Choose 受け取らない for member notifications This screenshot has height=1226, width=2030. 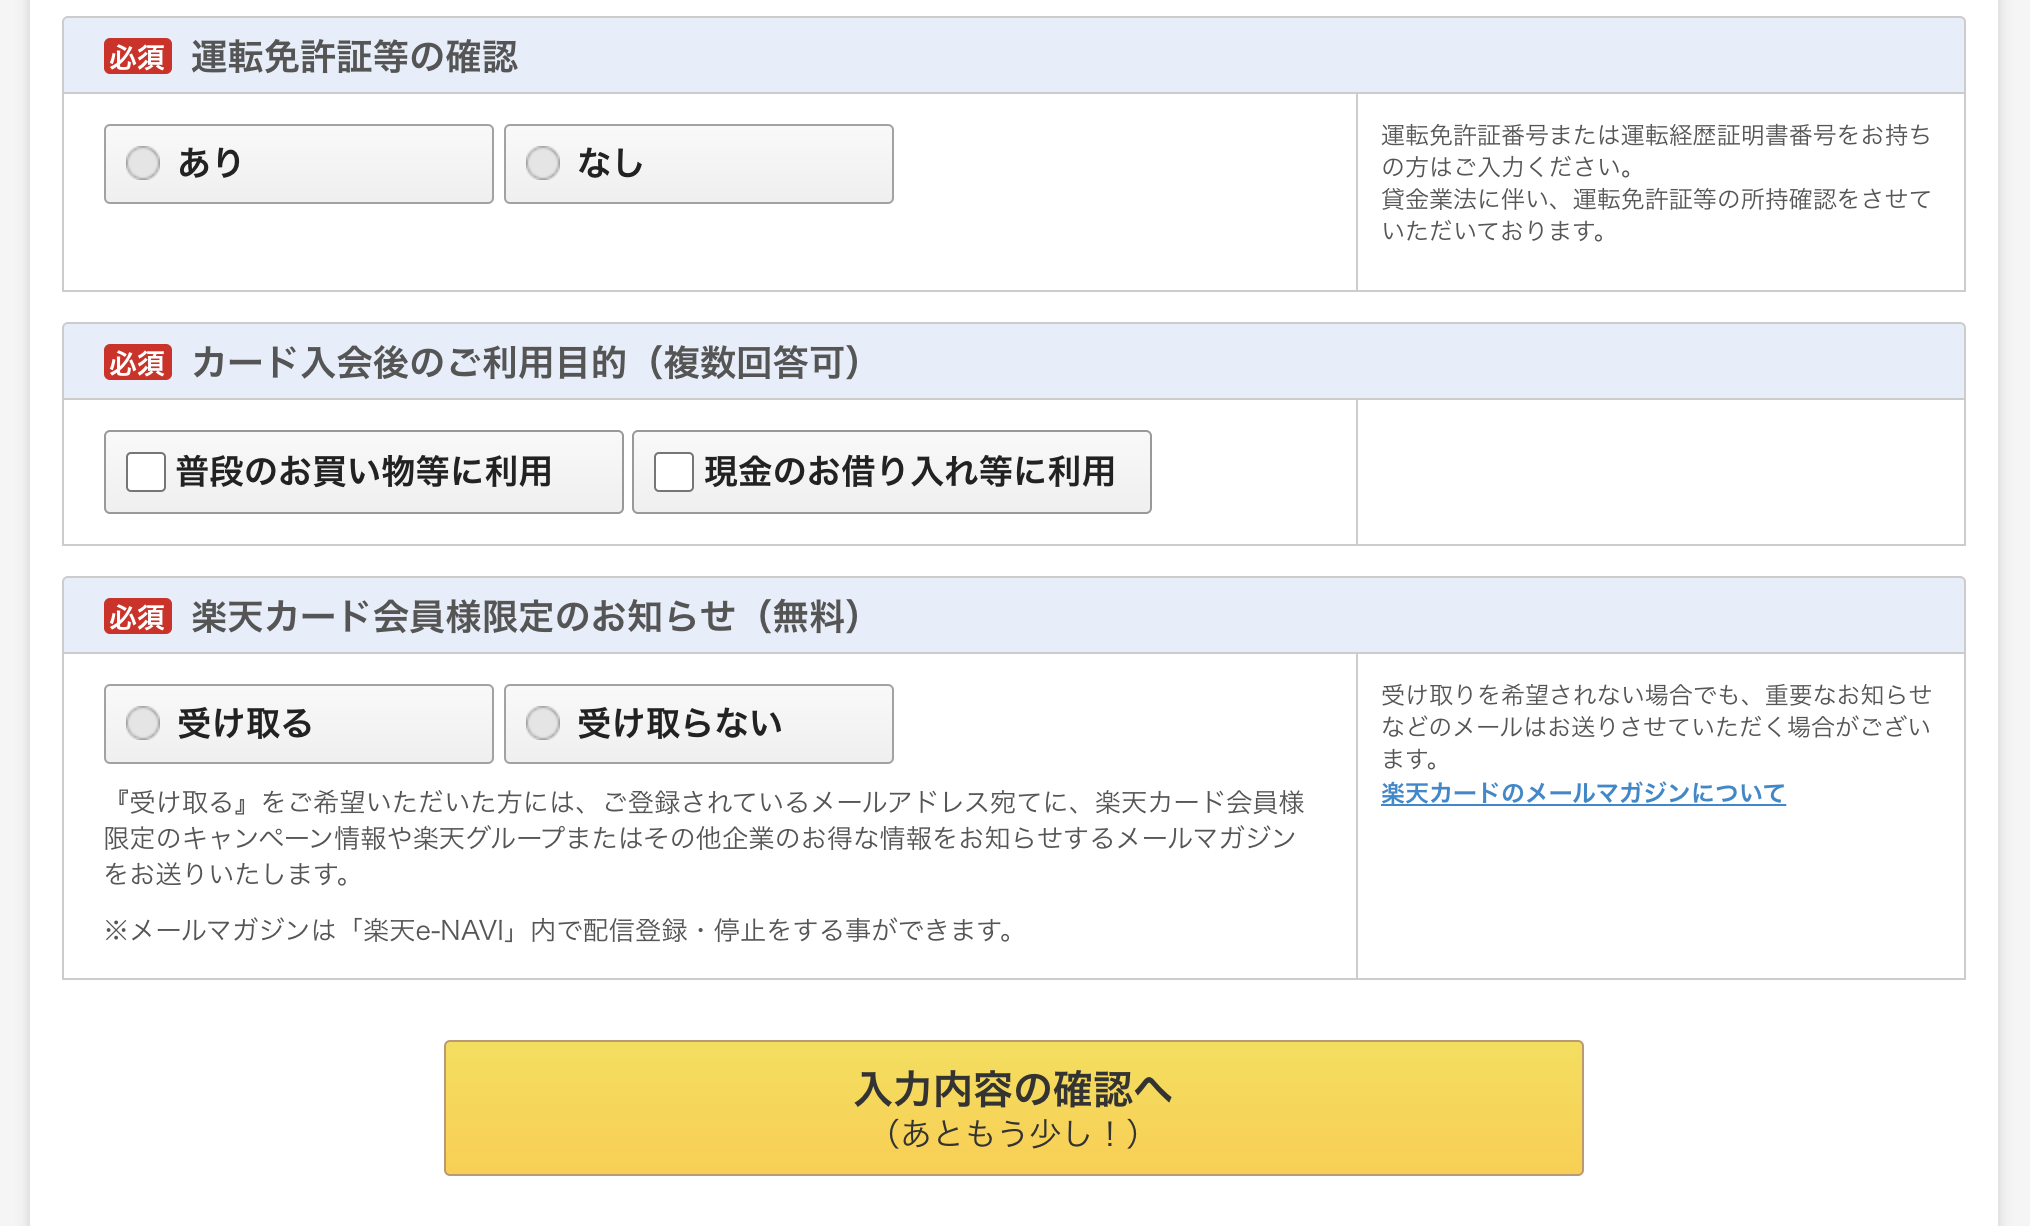[x=543, y=723]
